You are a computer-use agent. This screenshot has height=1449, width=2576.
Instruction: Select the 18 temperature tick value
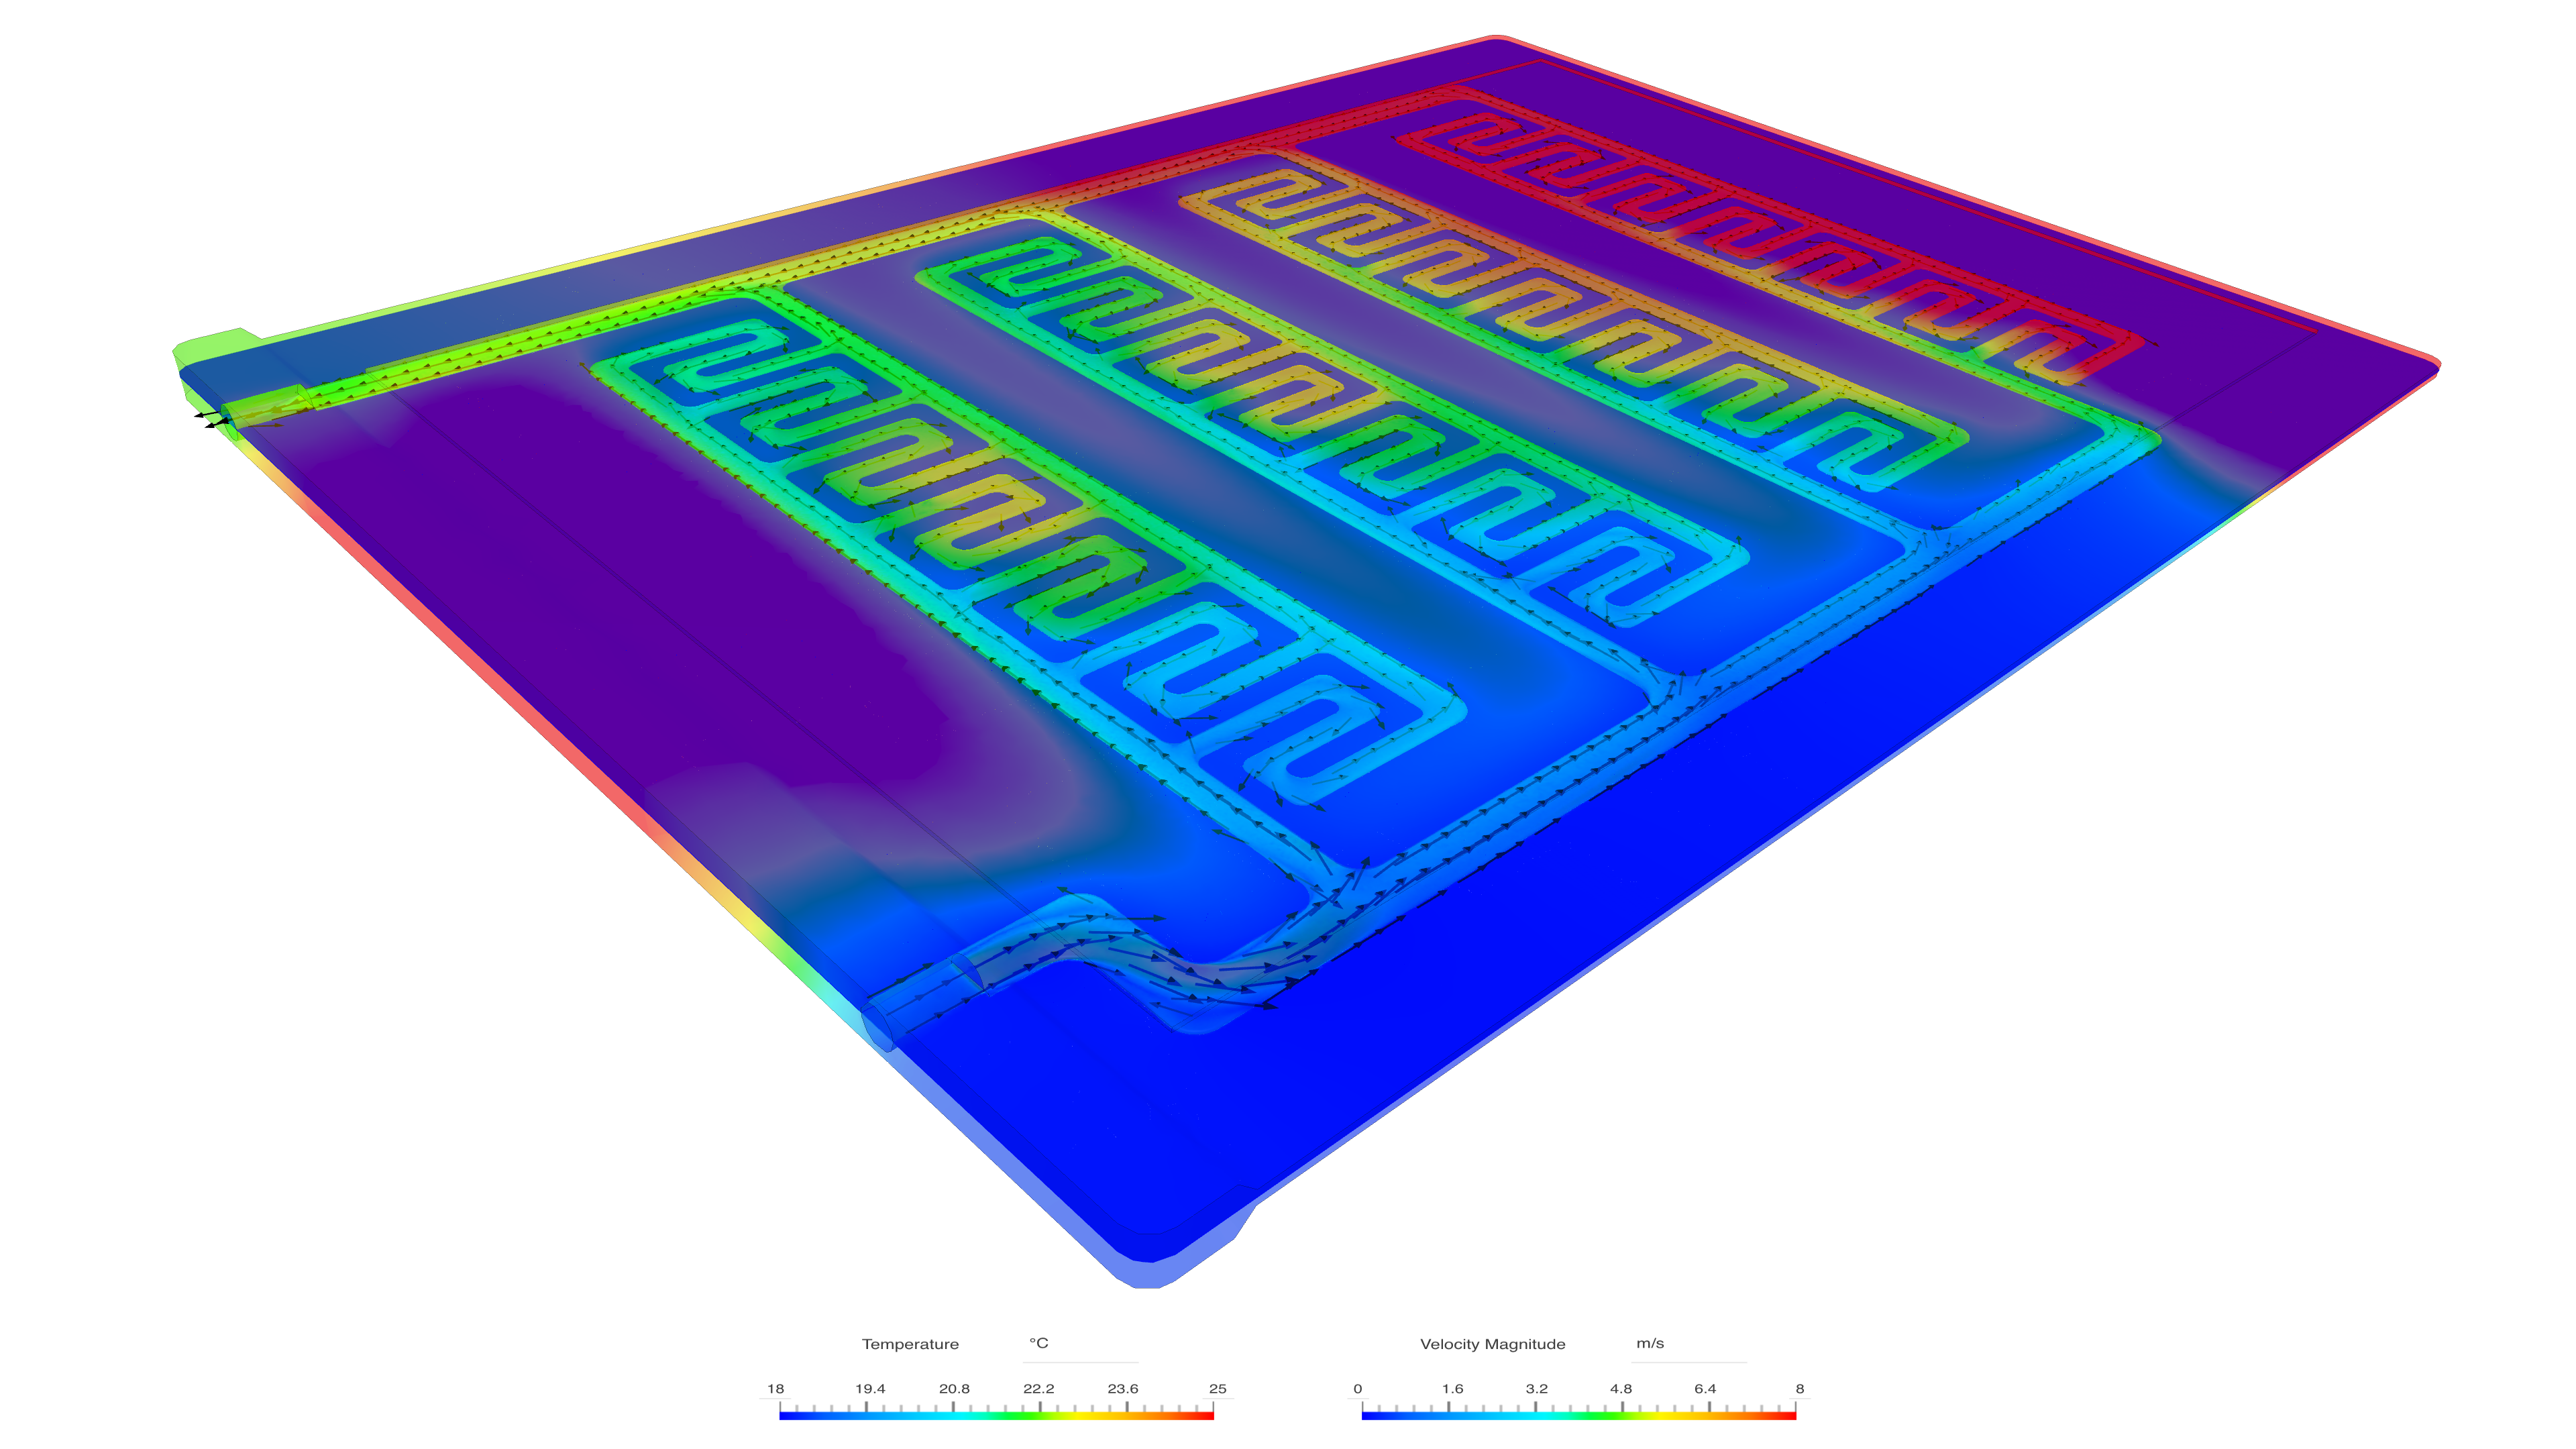[x=776, y=1389]
